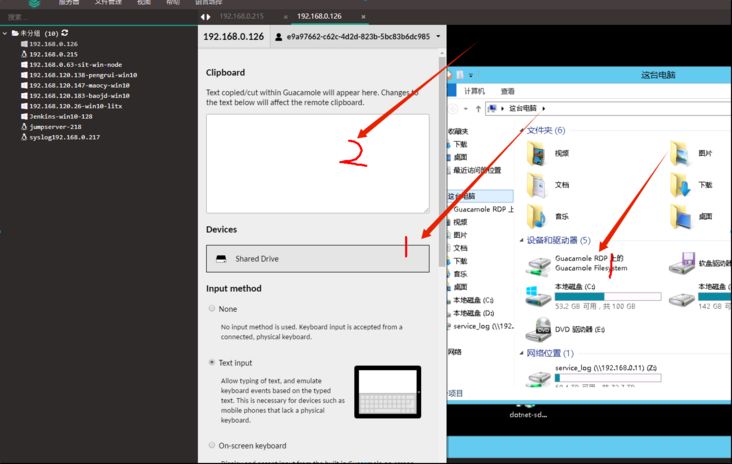732x464 pixels.
Task: Select asset 192.168.120.183-baojd-win10
Action: click(x=75, y=96)
